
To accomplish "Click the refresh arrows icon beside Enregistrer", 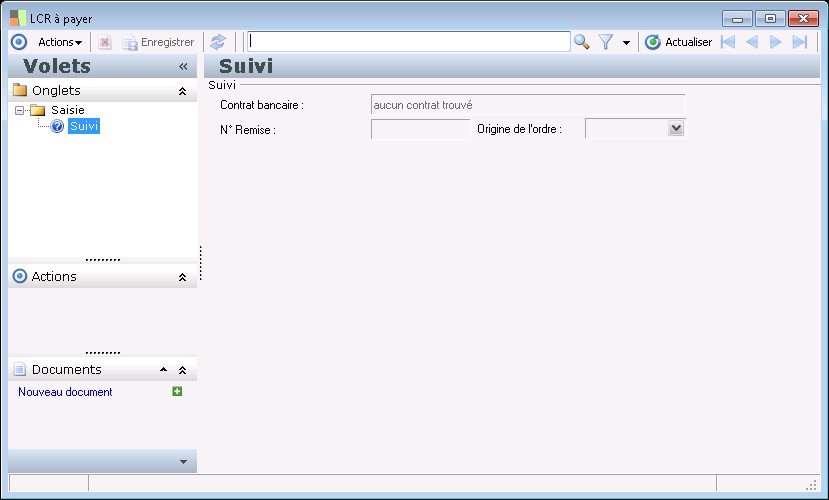I will tap(218, 42).
